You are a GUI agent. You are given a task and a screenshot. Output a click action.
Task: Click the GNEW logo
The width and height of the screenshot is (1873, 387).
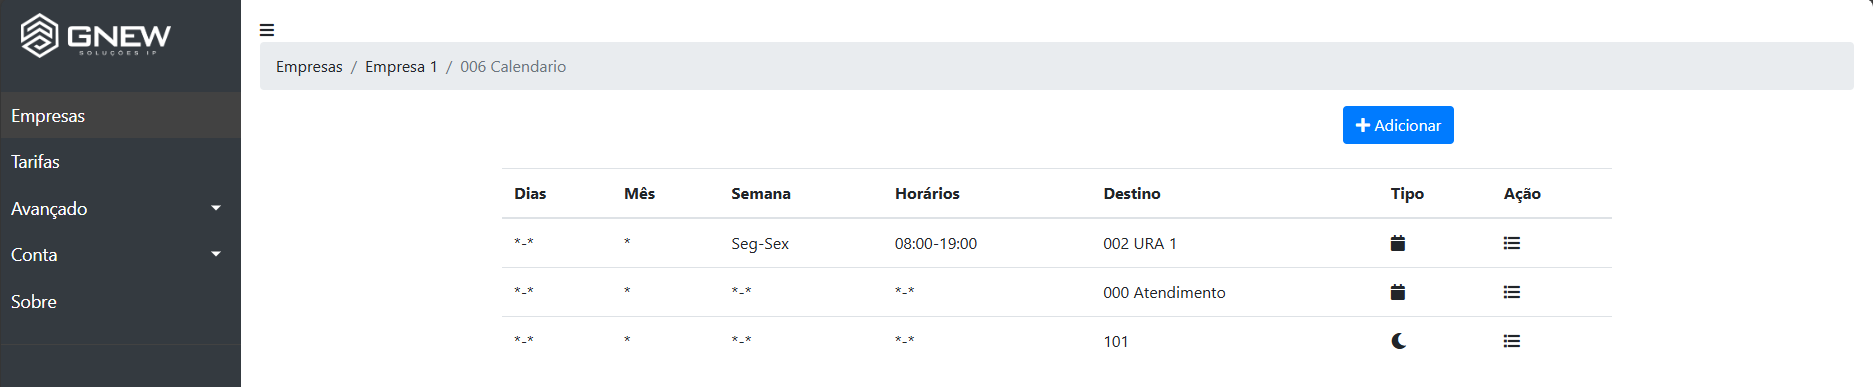pos(96,36)
